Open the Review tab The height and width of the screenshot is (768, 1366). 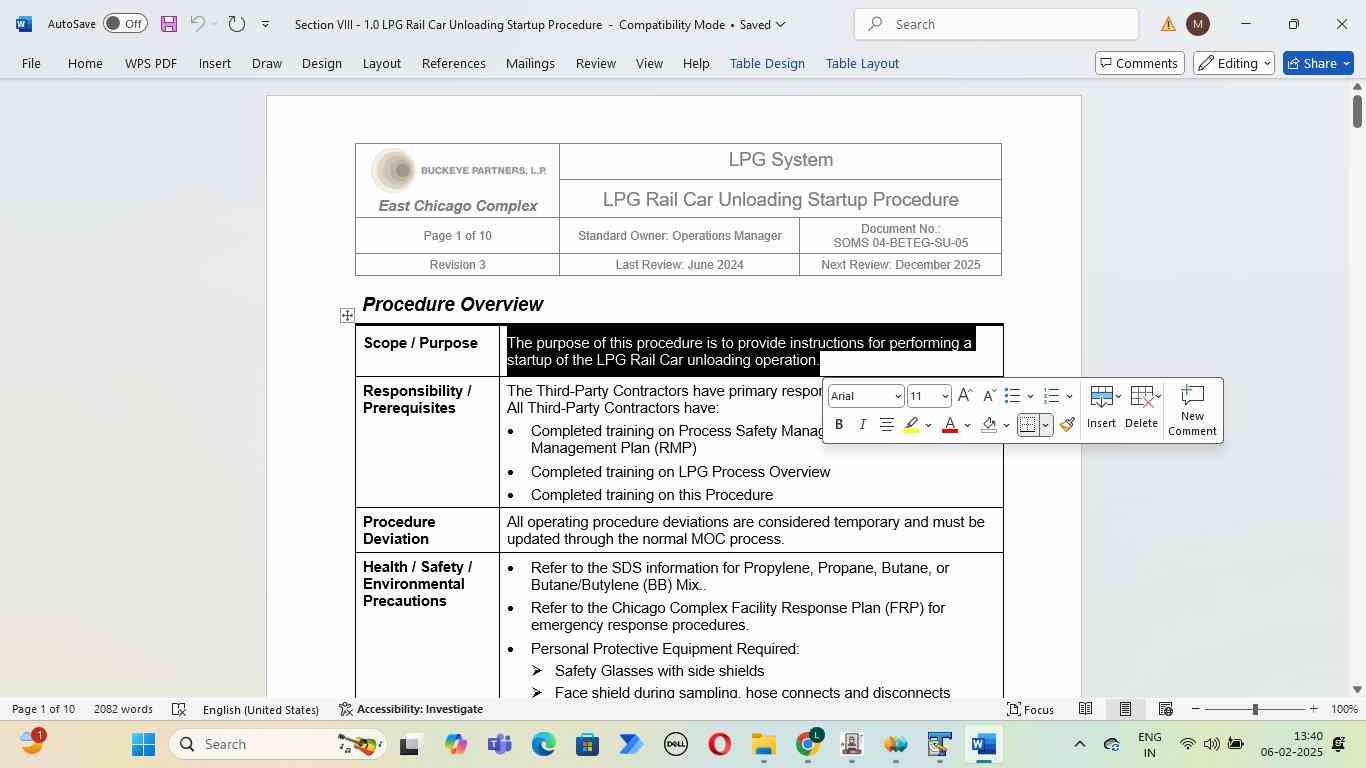596,63
